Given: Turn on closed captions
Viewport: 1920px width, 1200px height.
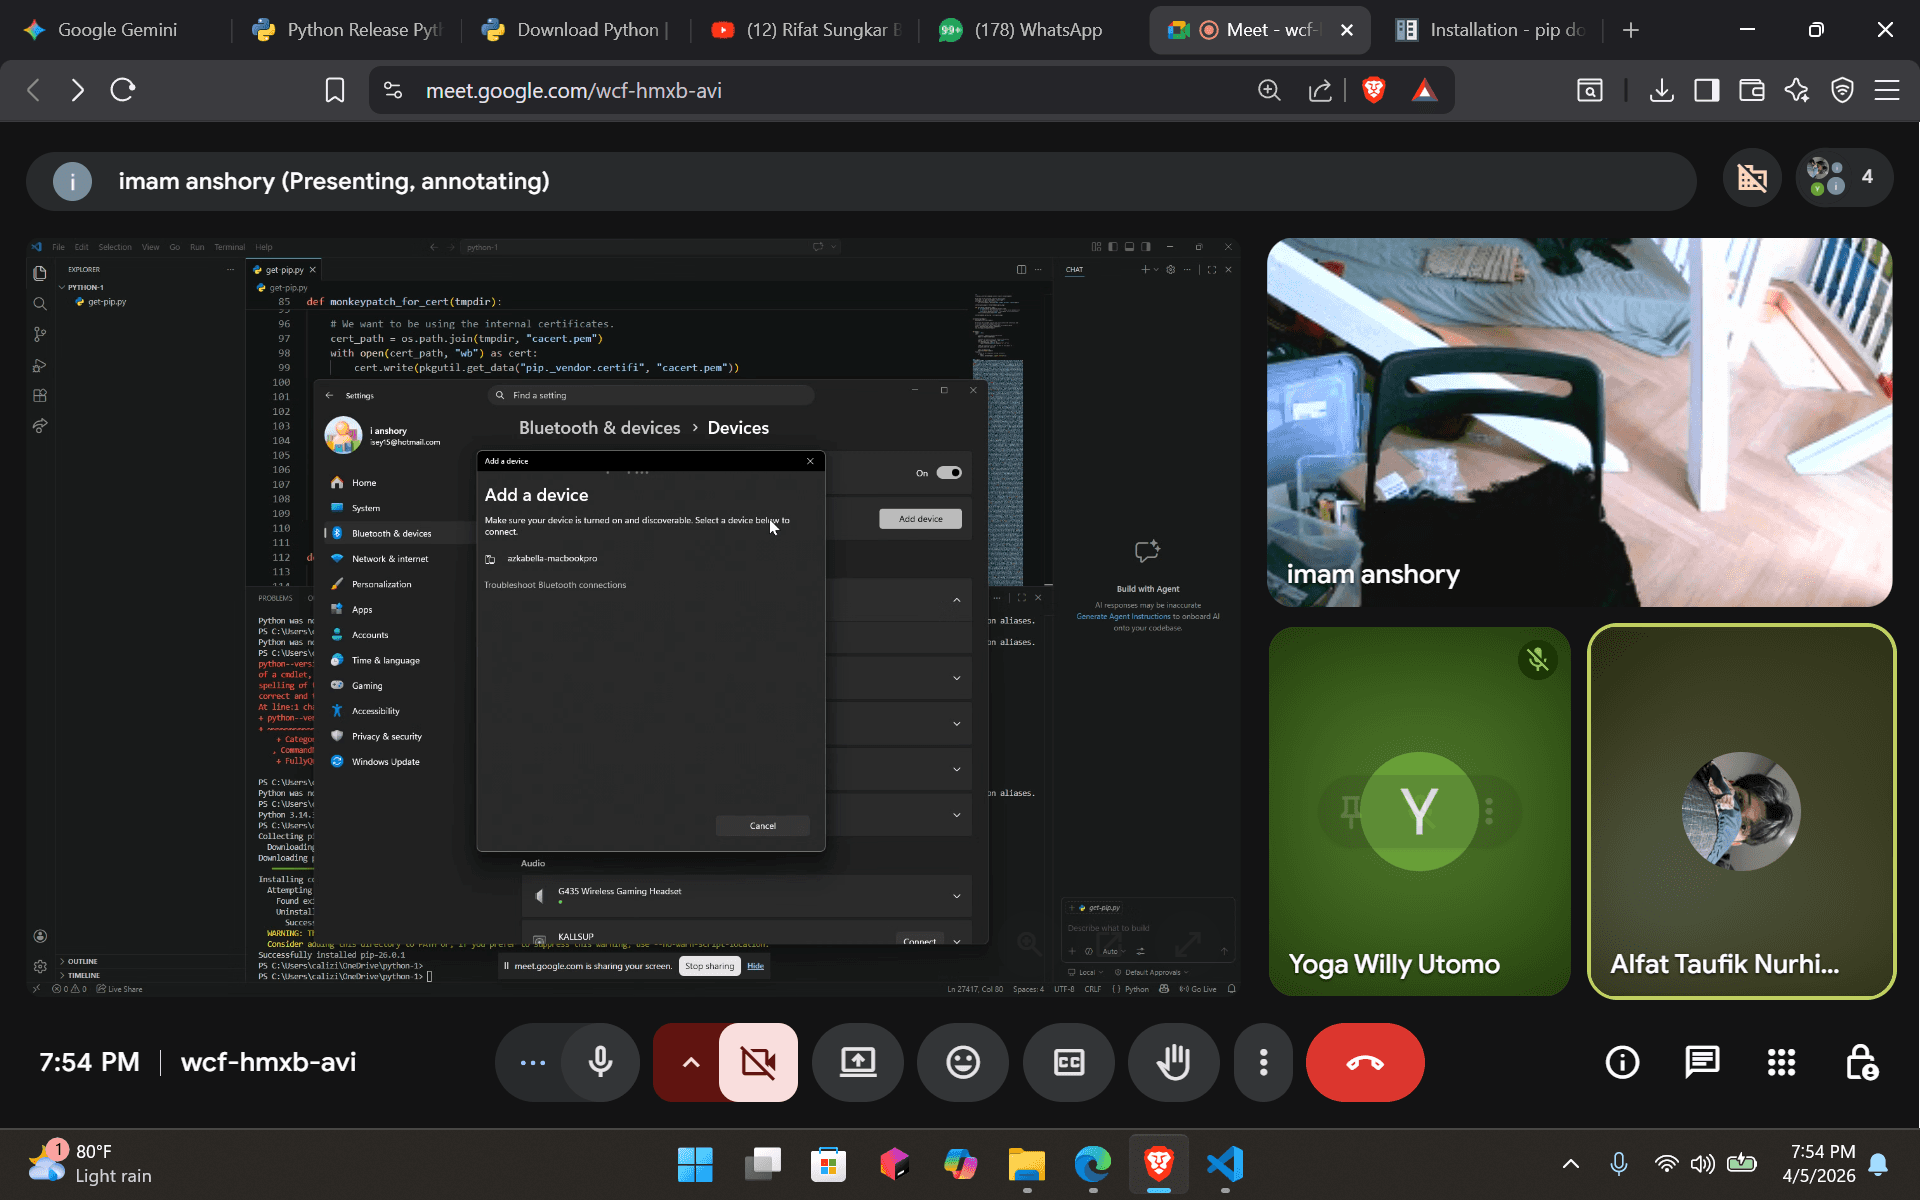Looking at the screenshot, I should coord(1068,1062).
